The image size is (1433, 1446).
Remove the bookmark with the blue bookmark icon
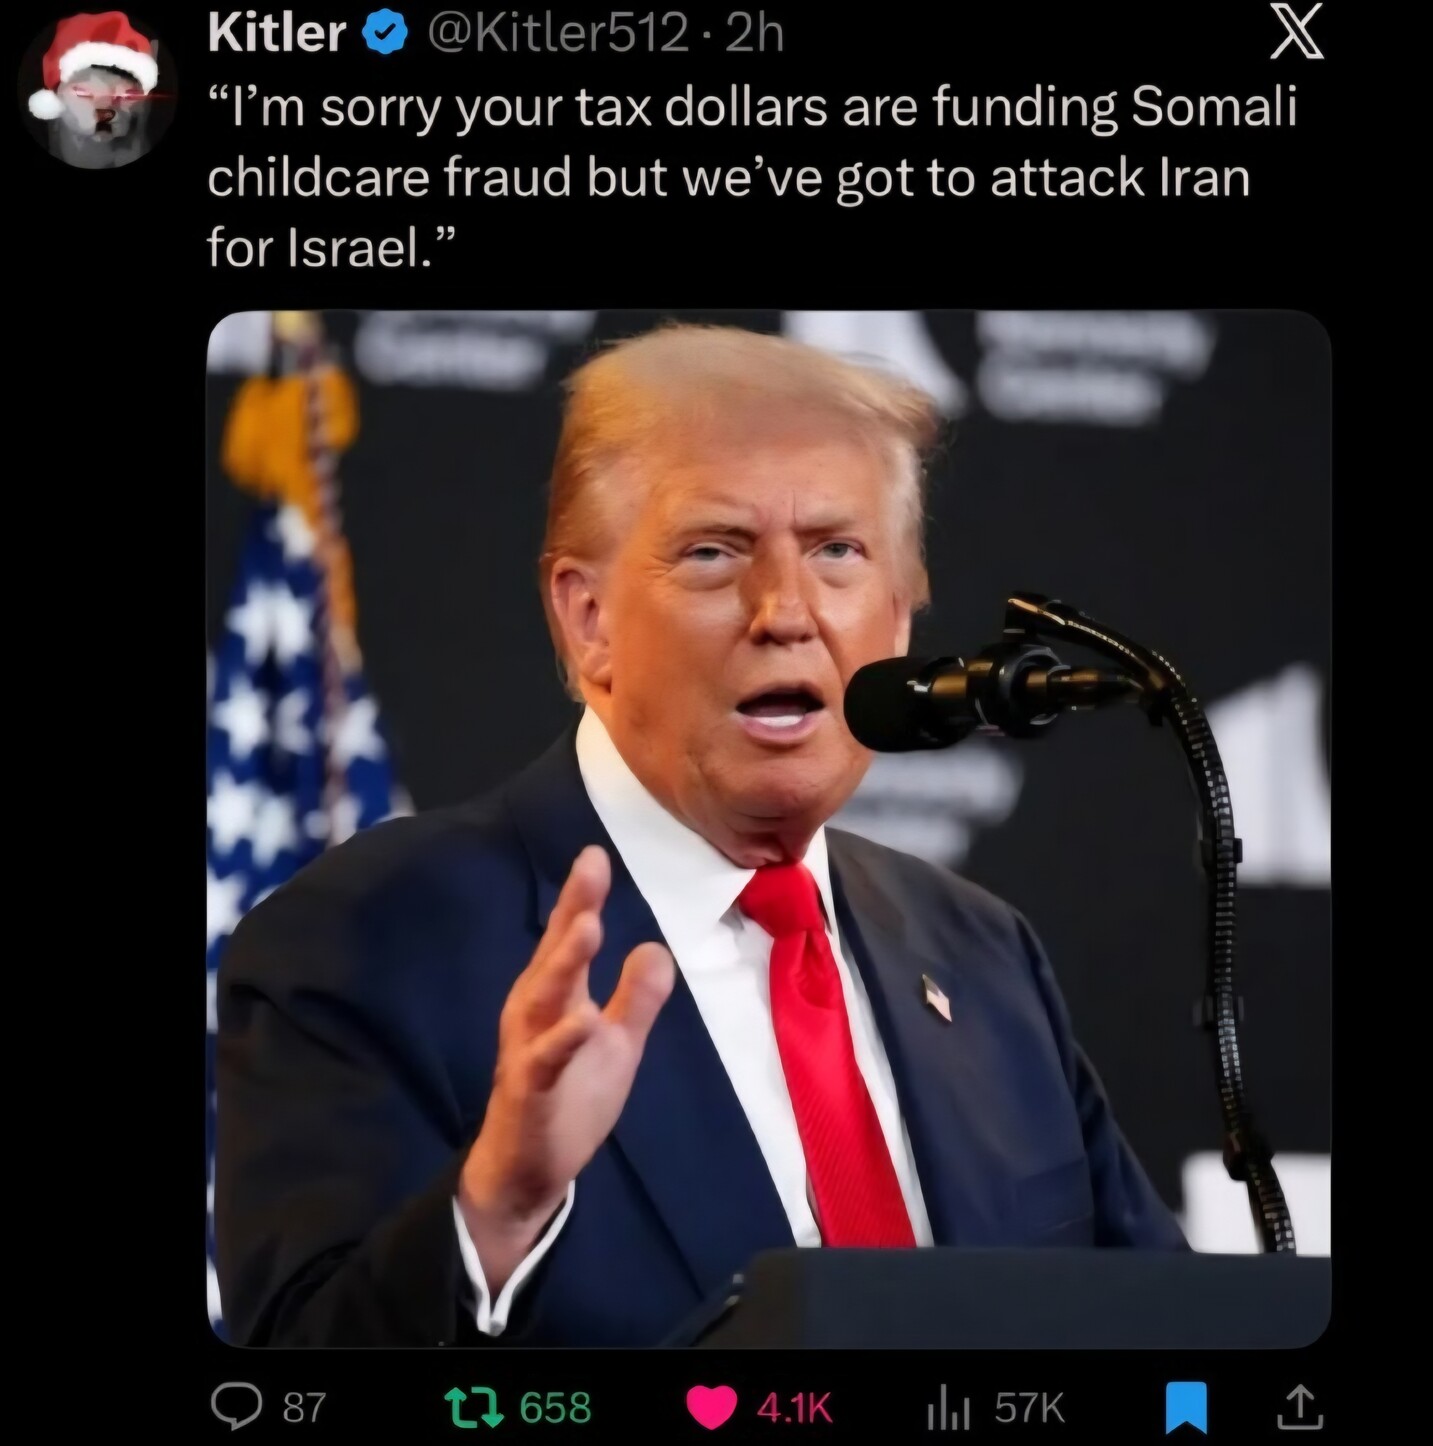pyautogui.click(x=1188, y=1408)
